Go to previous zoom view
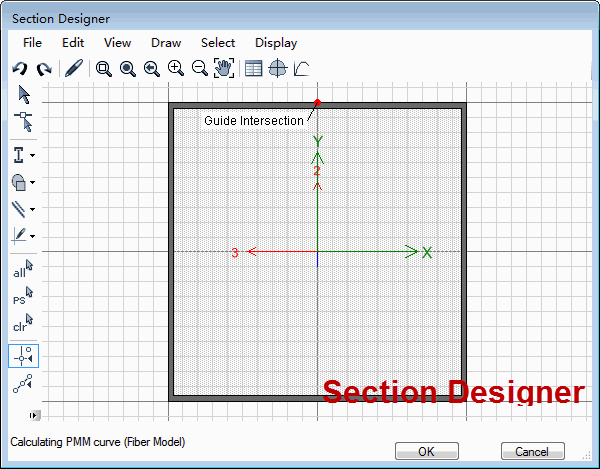This screenshot has height=469, width=600. (152, 69)
